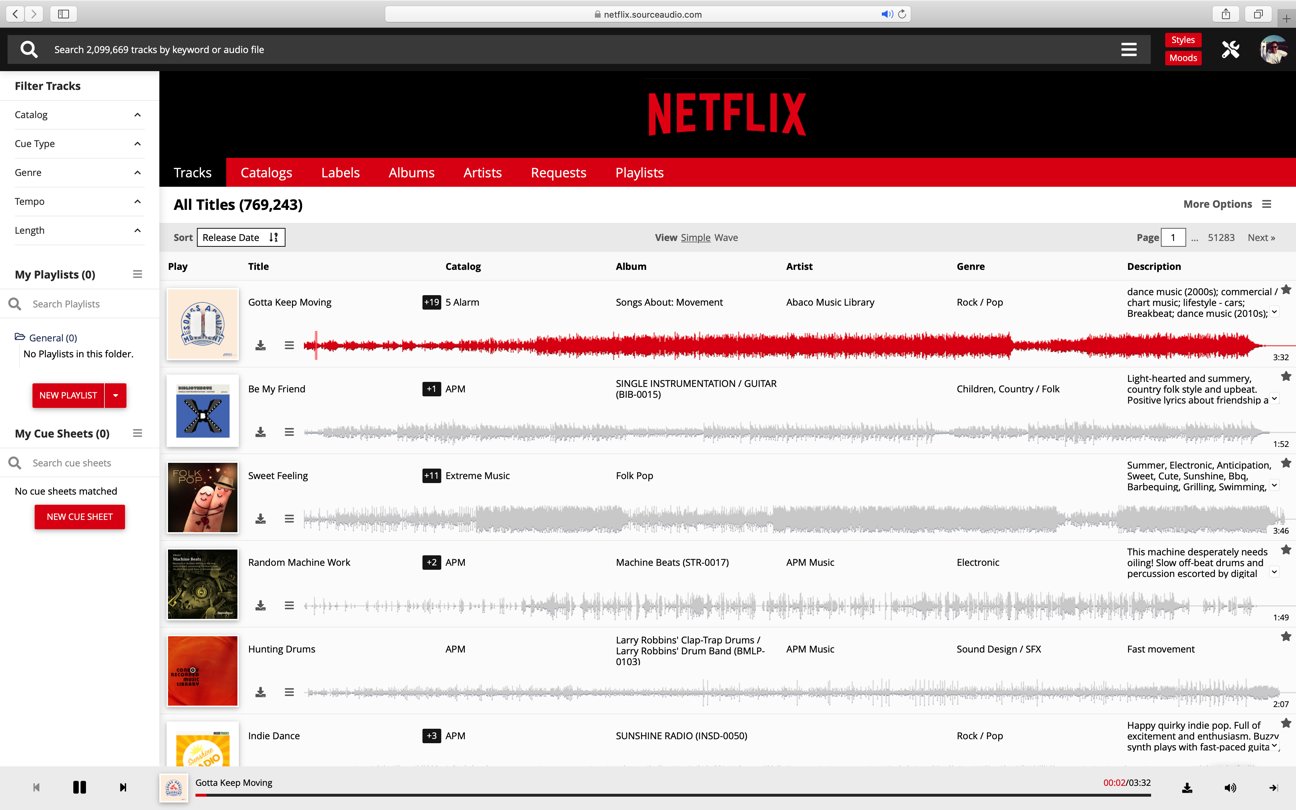Collapse the player bar arrow icon

pos(1273,788)
